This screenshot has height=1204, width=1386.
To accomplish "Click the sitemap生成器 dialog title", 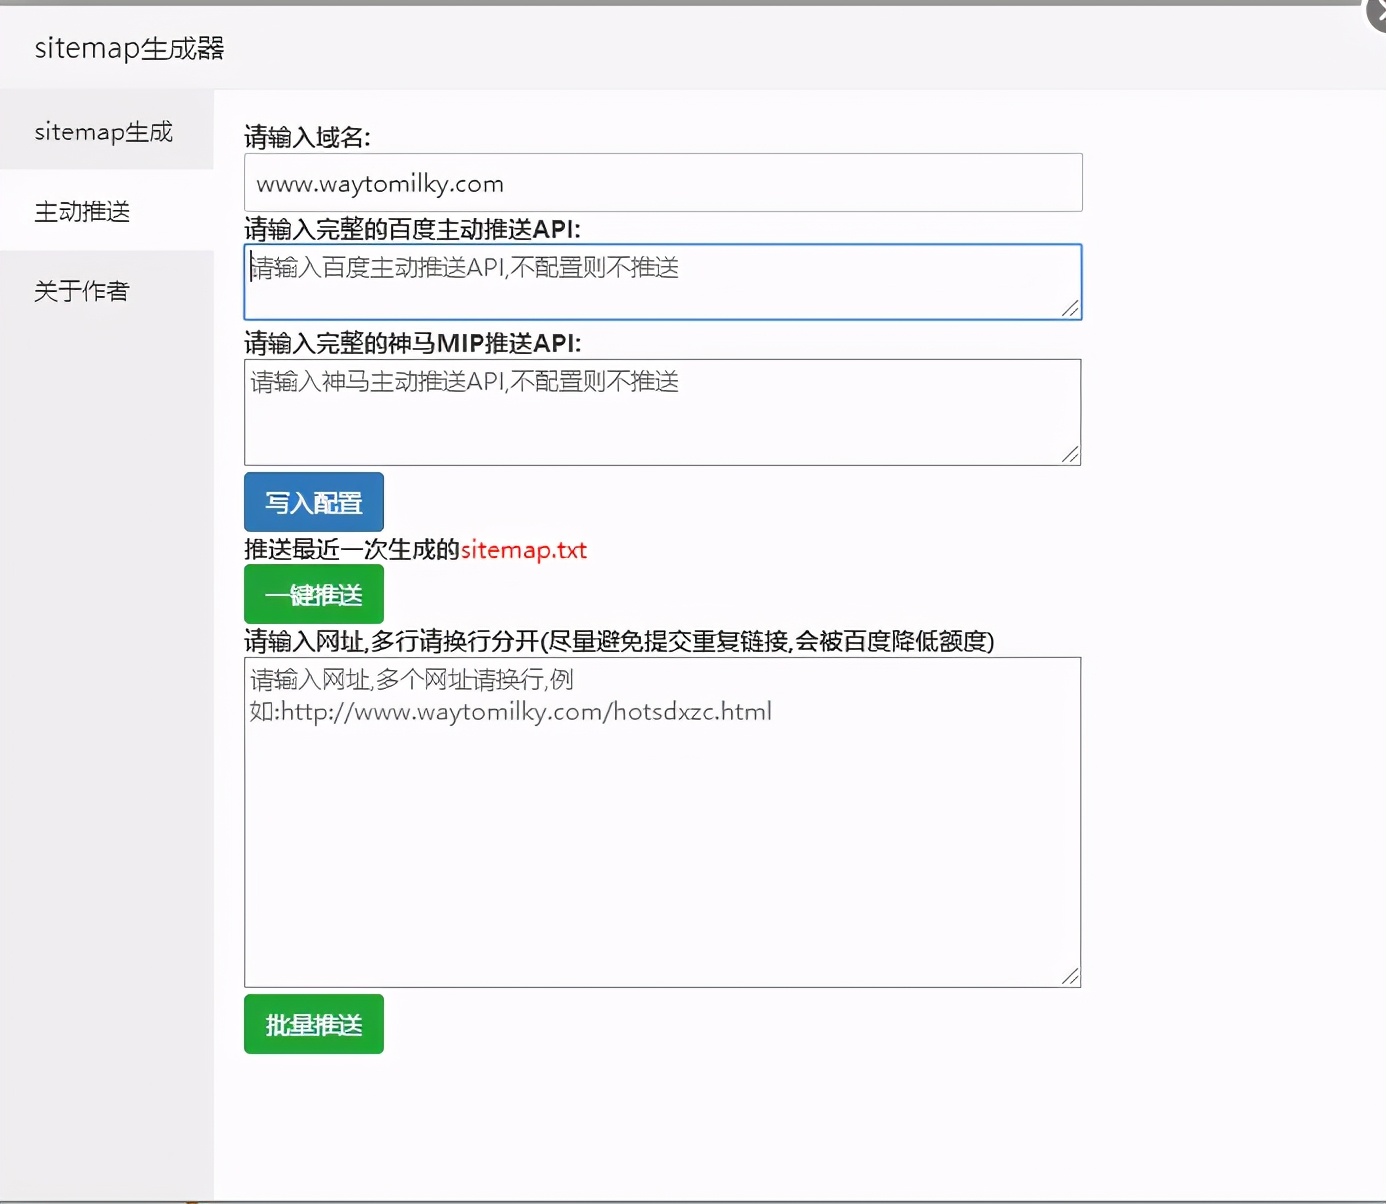I will click(129, 48).
